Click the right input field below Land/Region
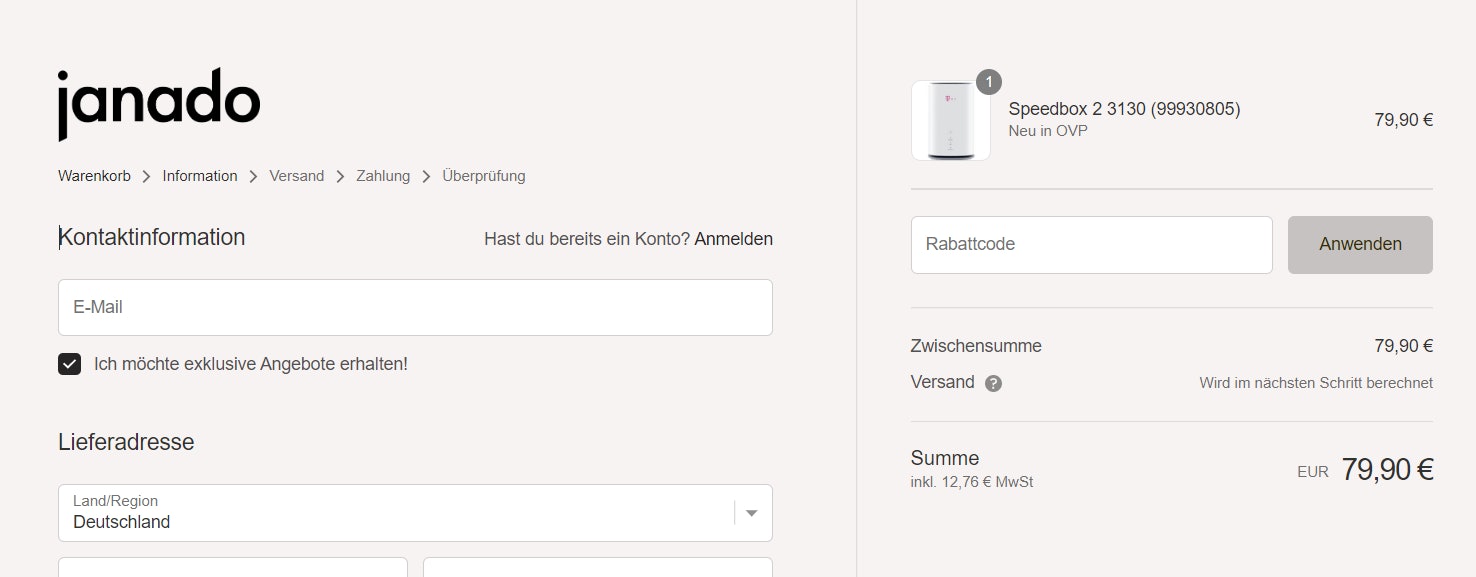Image resolution: width=1476 pixels, height=577 pixels. (598, 568)
